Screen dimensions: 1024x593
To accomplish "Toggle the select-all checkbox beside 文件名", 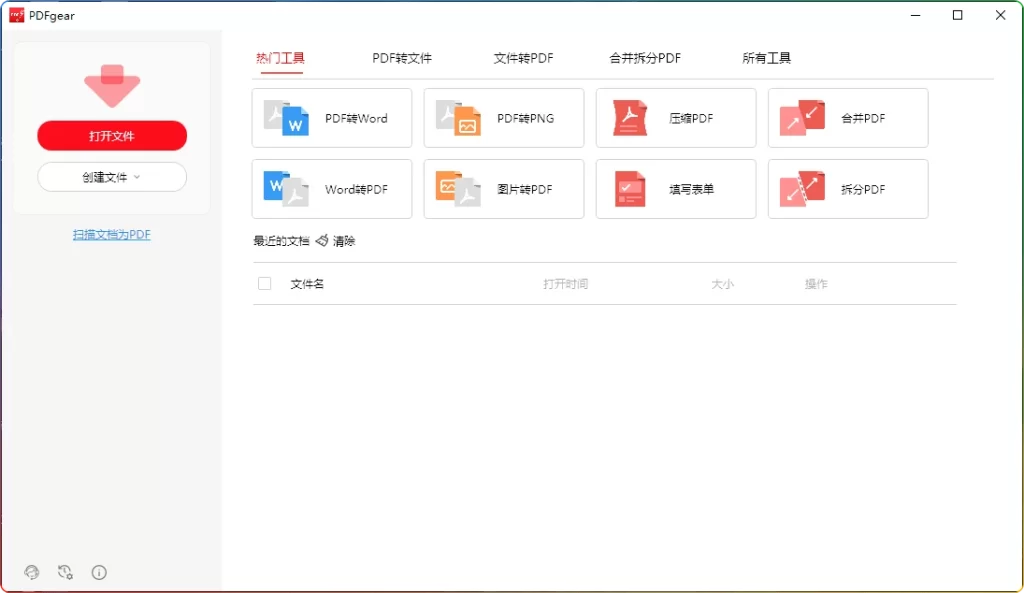I will 264,283.
